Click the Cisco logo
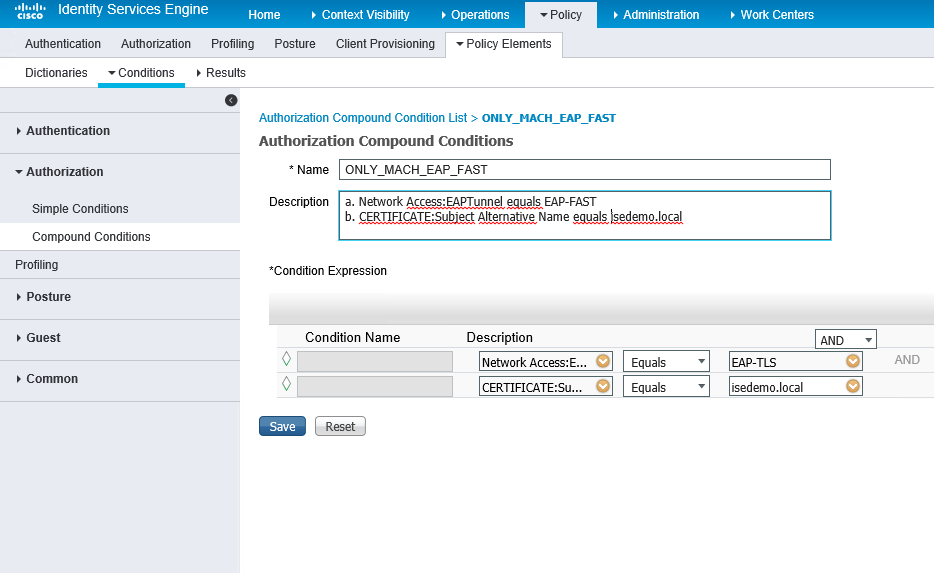This screenshot has width=934, height=573. 30,11
